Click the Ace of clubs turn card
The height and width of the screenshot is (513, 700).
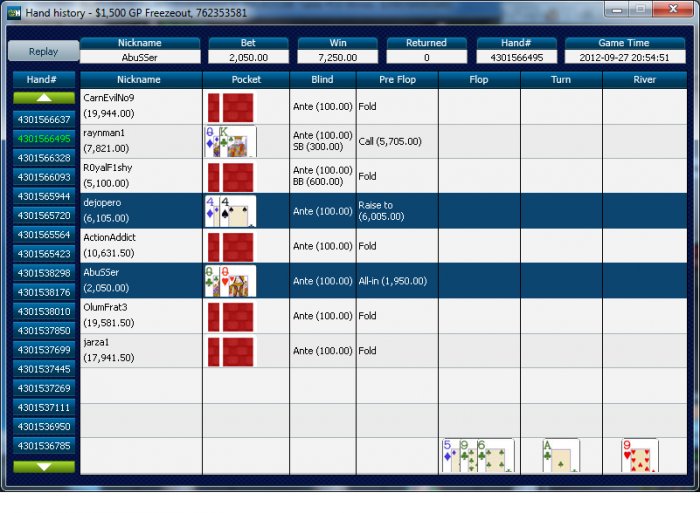(x=561, y=455)
